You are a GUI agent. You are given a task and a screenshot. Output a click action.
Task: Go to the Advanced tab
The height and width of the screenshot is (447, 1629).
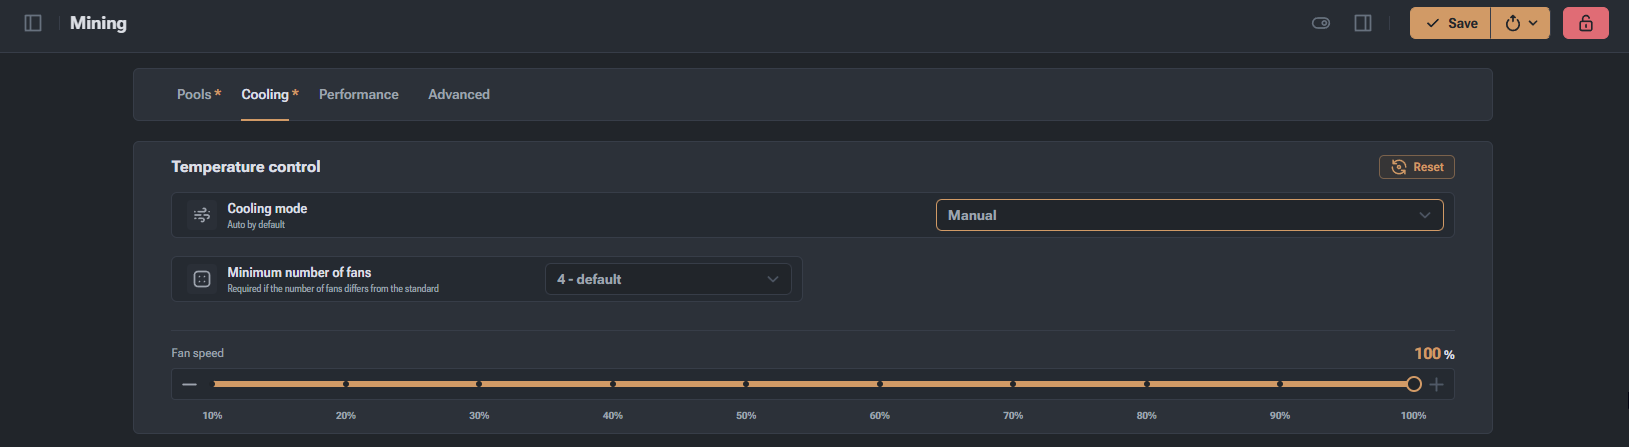point(459,94)
